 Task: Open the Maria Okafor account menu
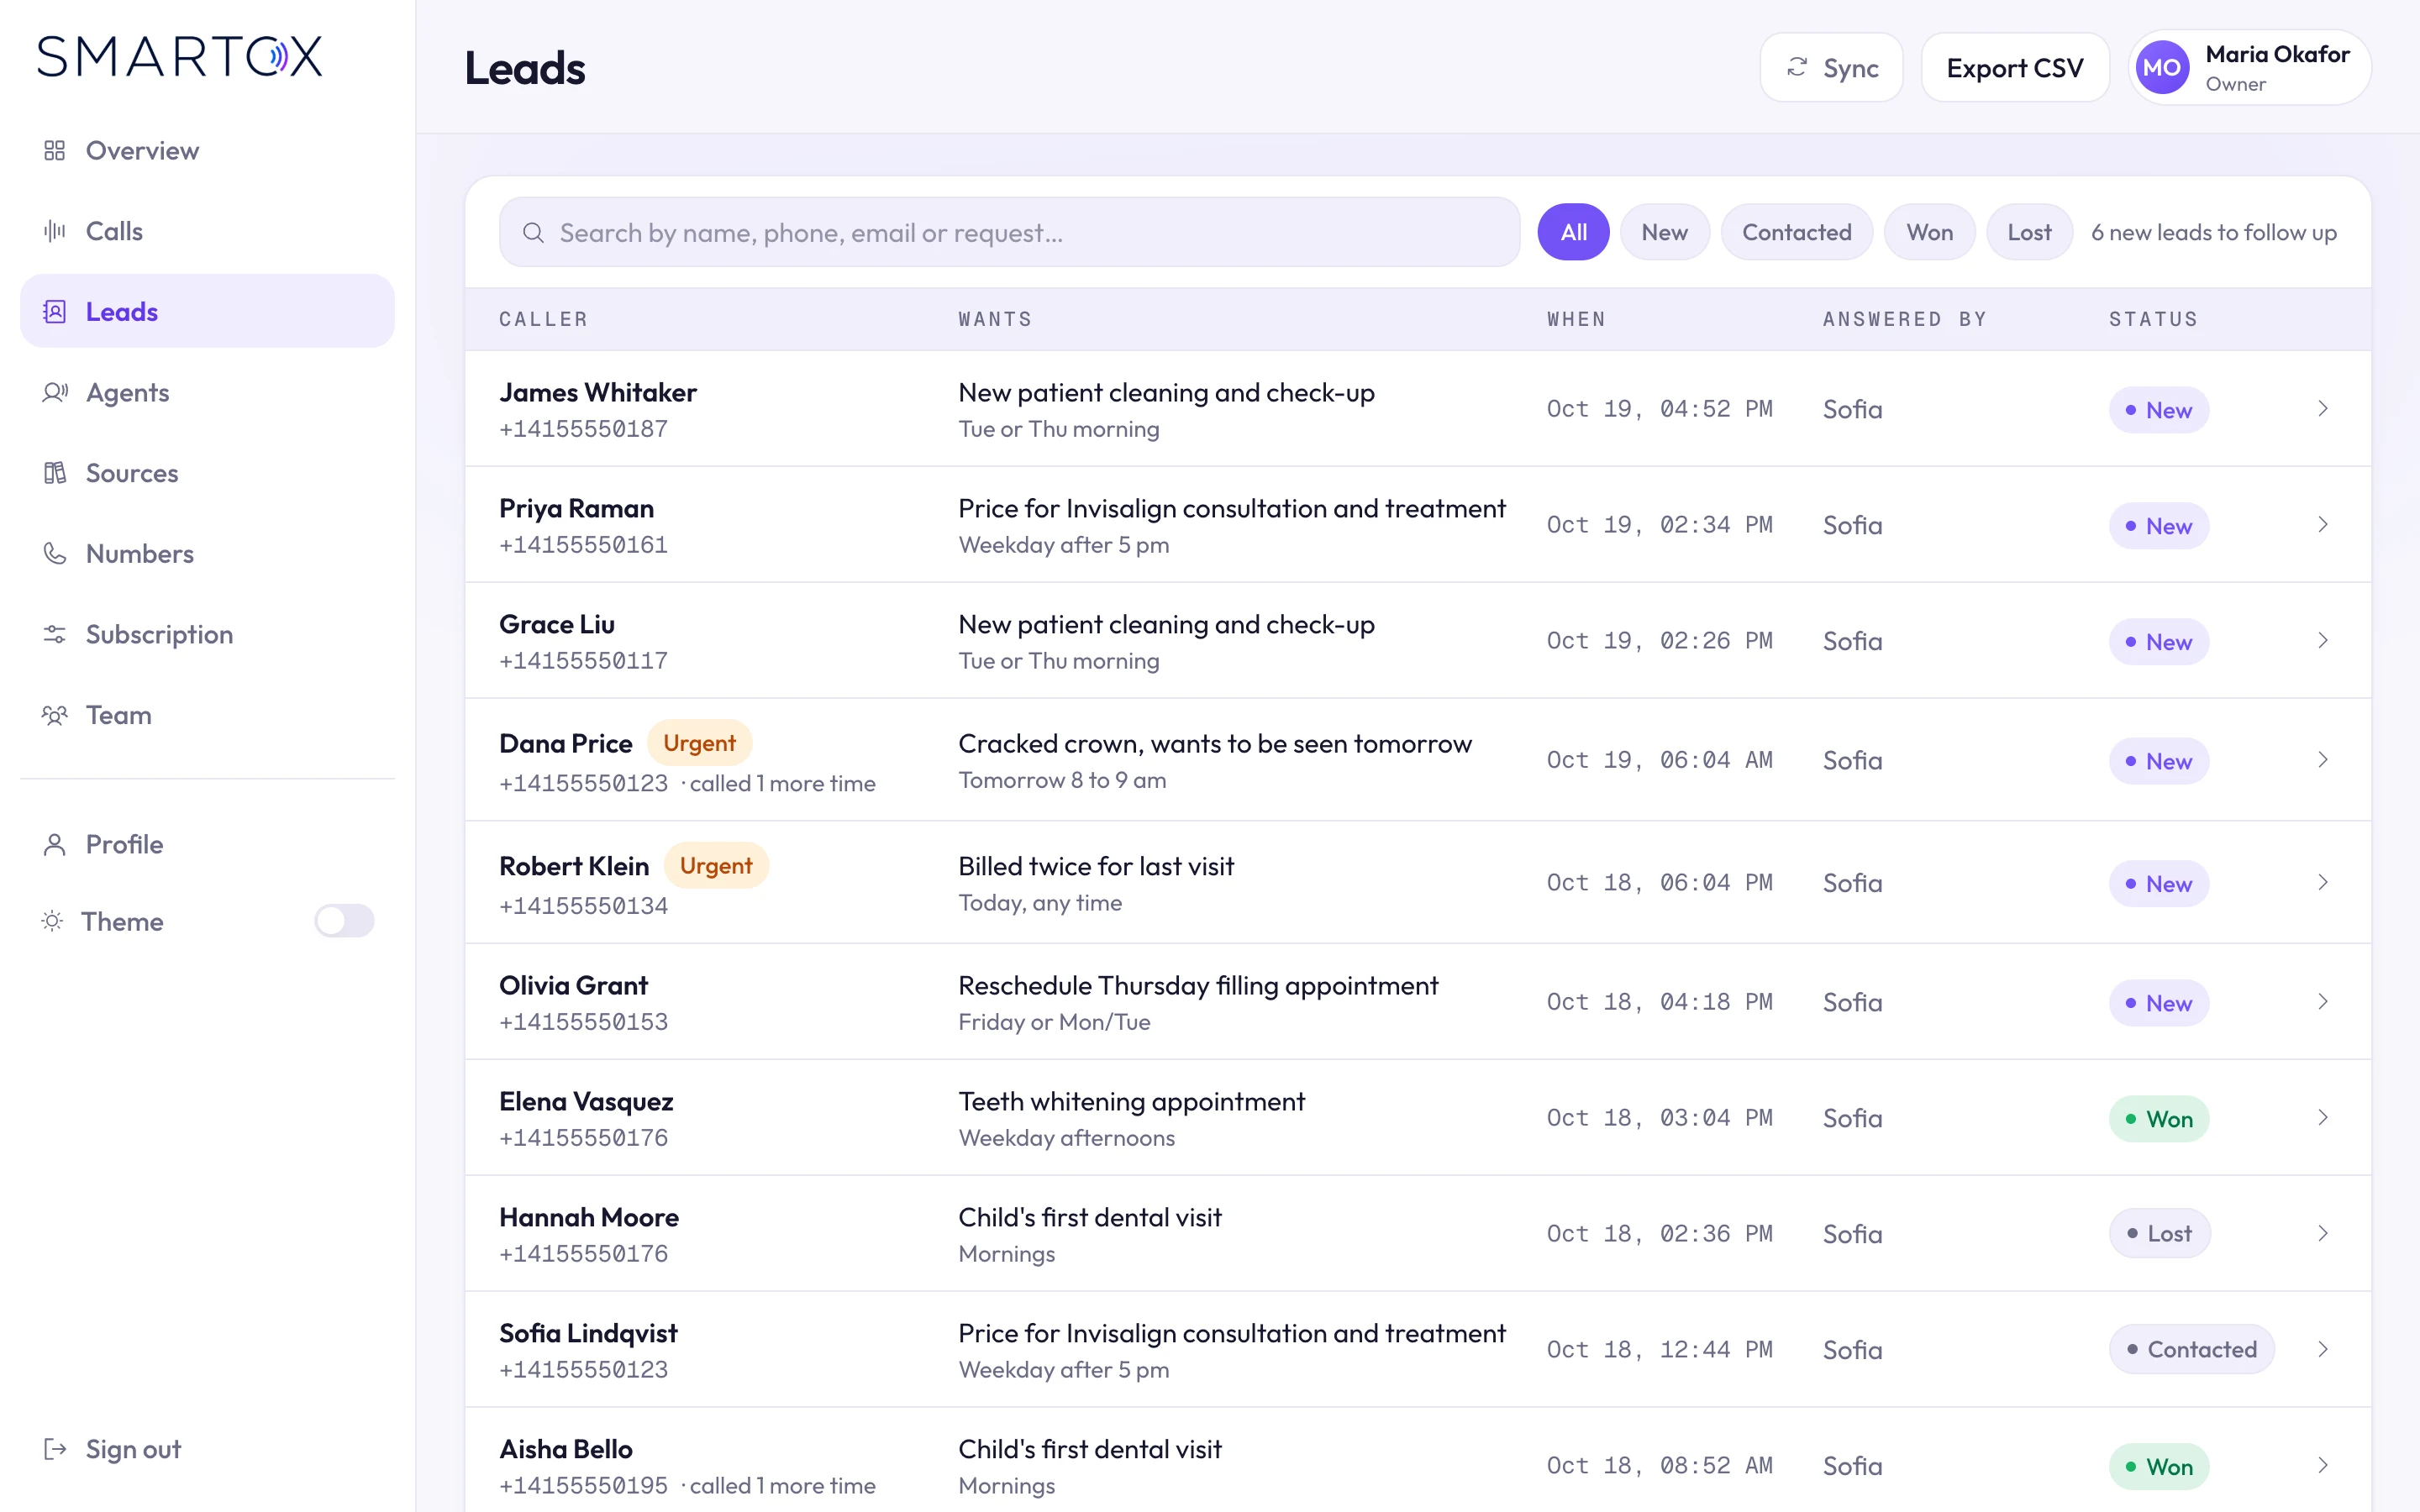point(2250,68)
